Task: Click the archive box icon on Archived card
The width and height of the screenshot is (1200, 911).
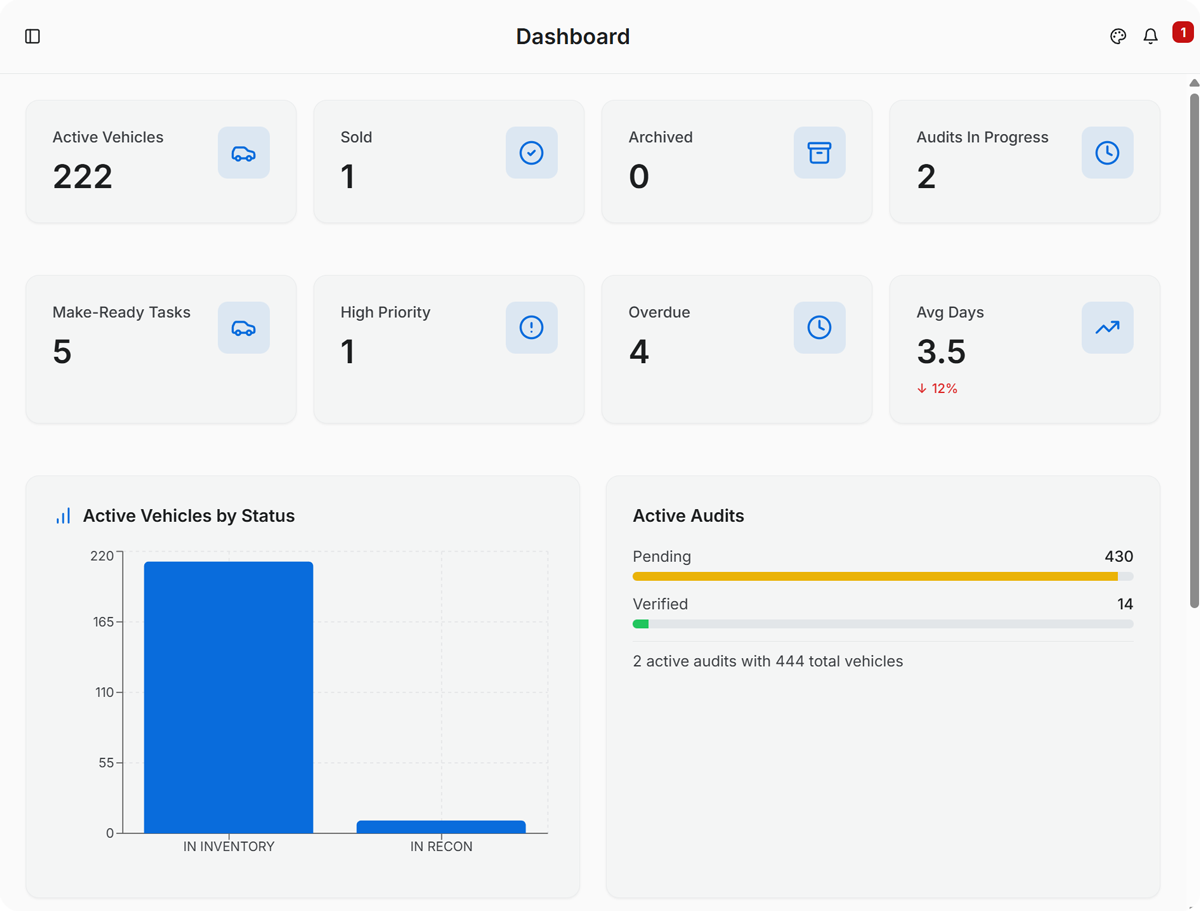Action: click(x=819, y=152)
